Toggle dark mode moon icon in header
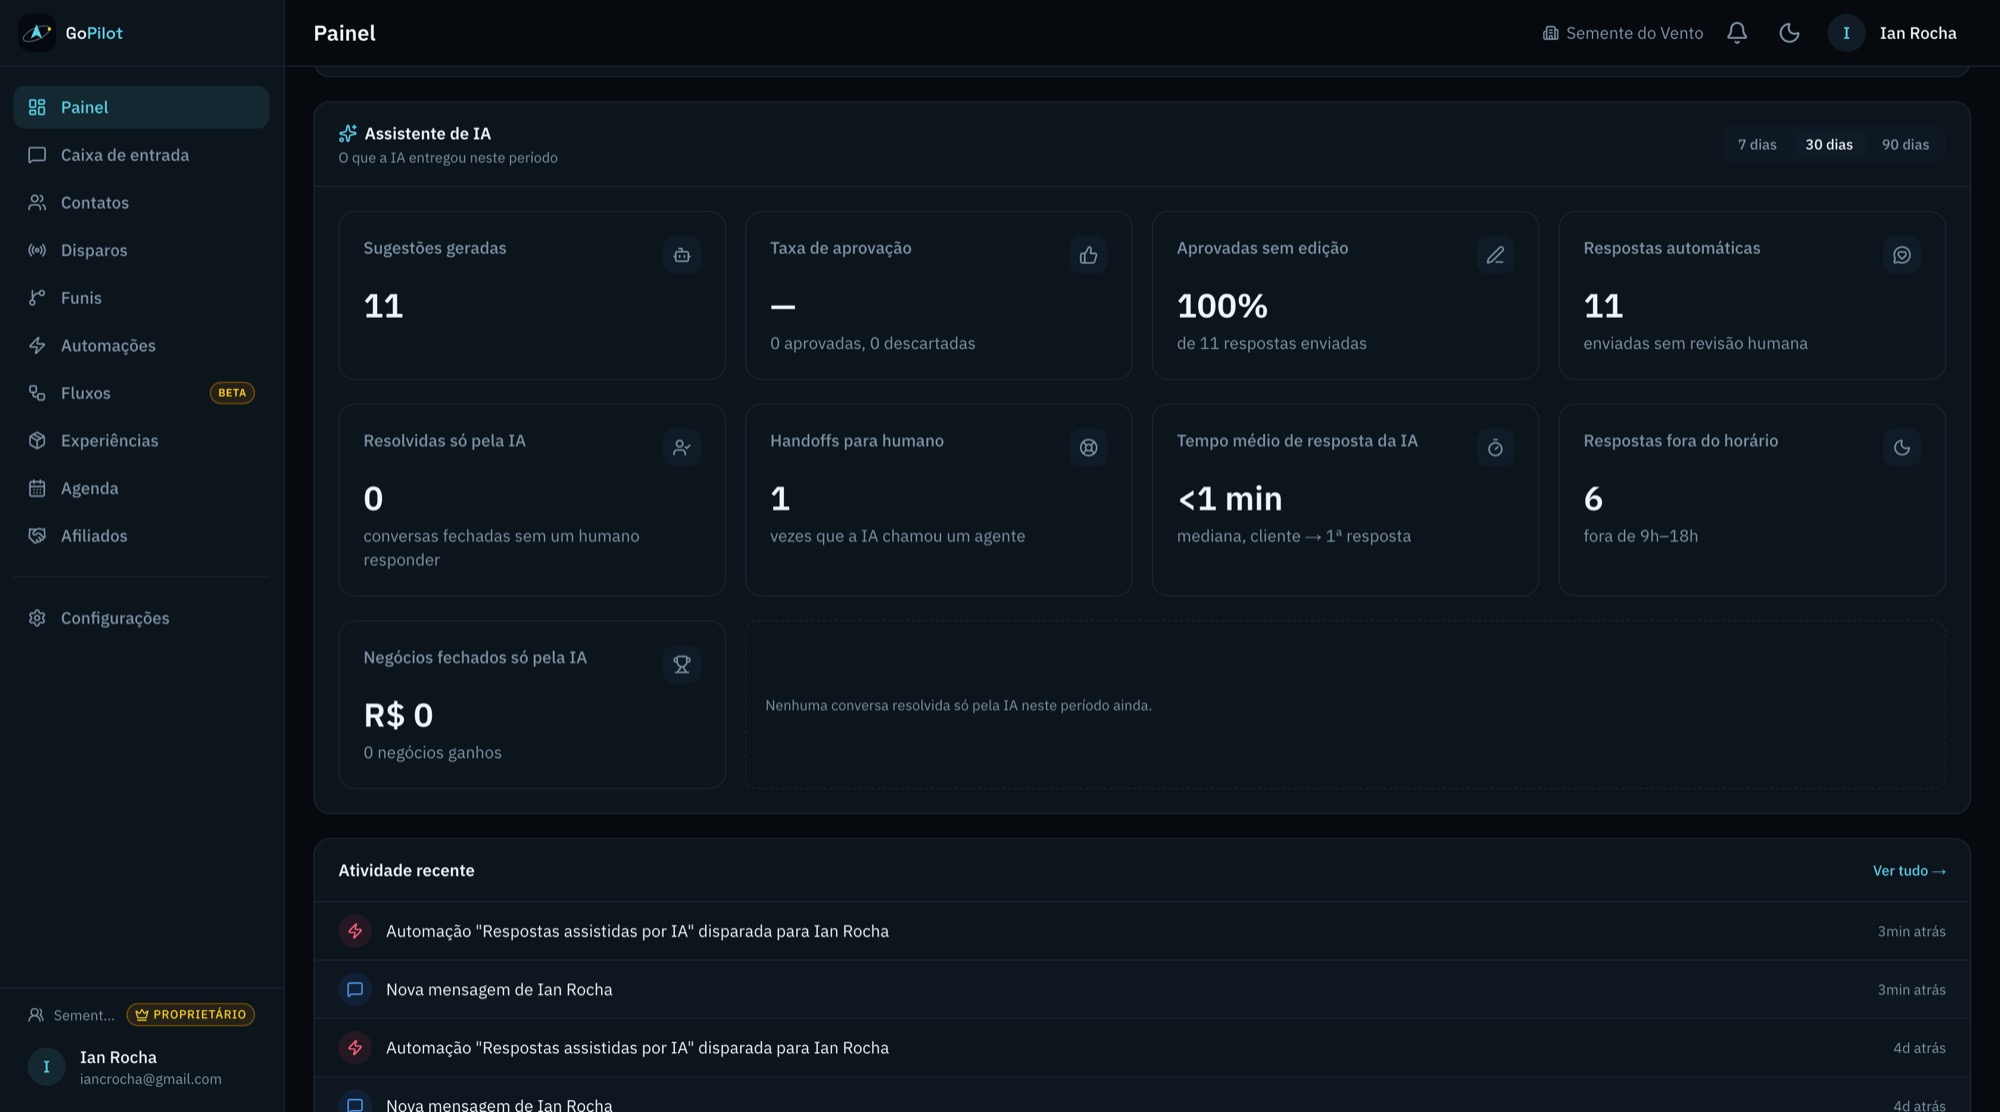2000x1112 pixels. point(1789,33)
